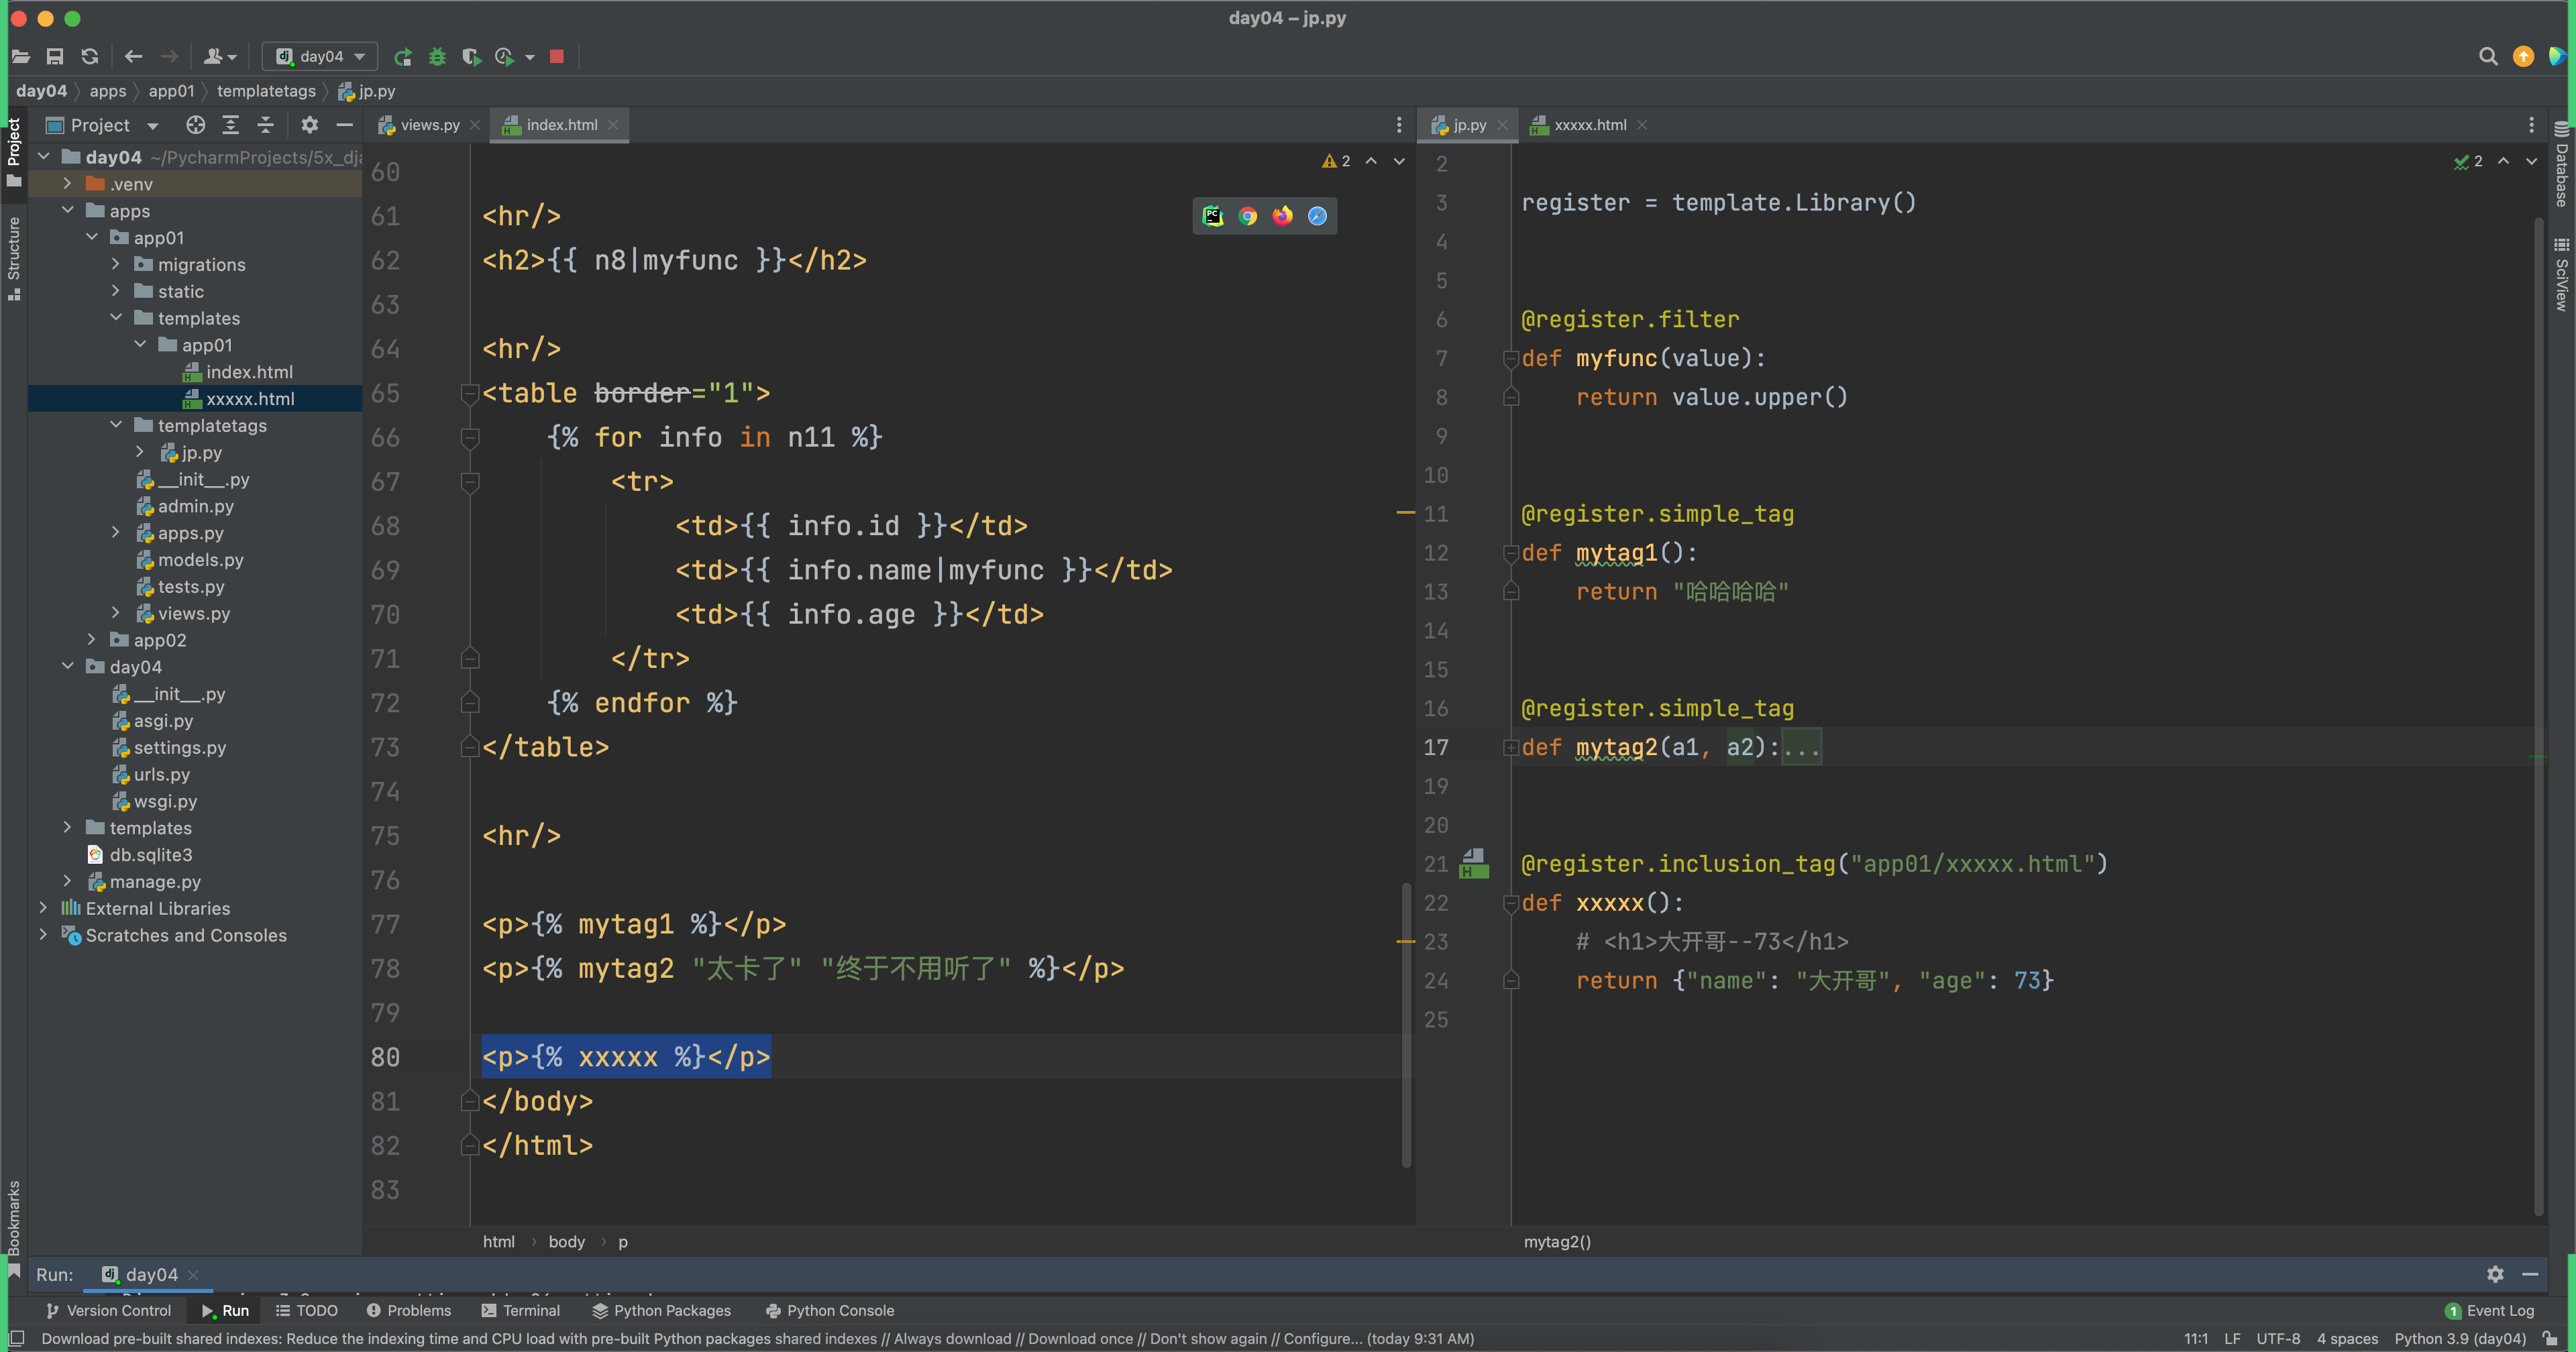
Task: Toggle fold marker on table line 65
Action: 469,393
